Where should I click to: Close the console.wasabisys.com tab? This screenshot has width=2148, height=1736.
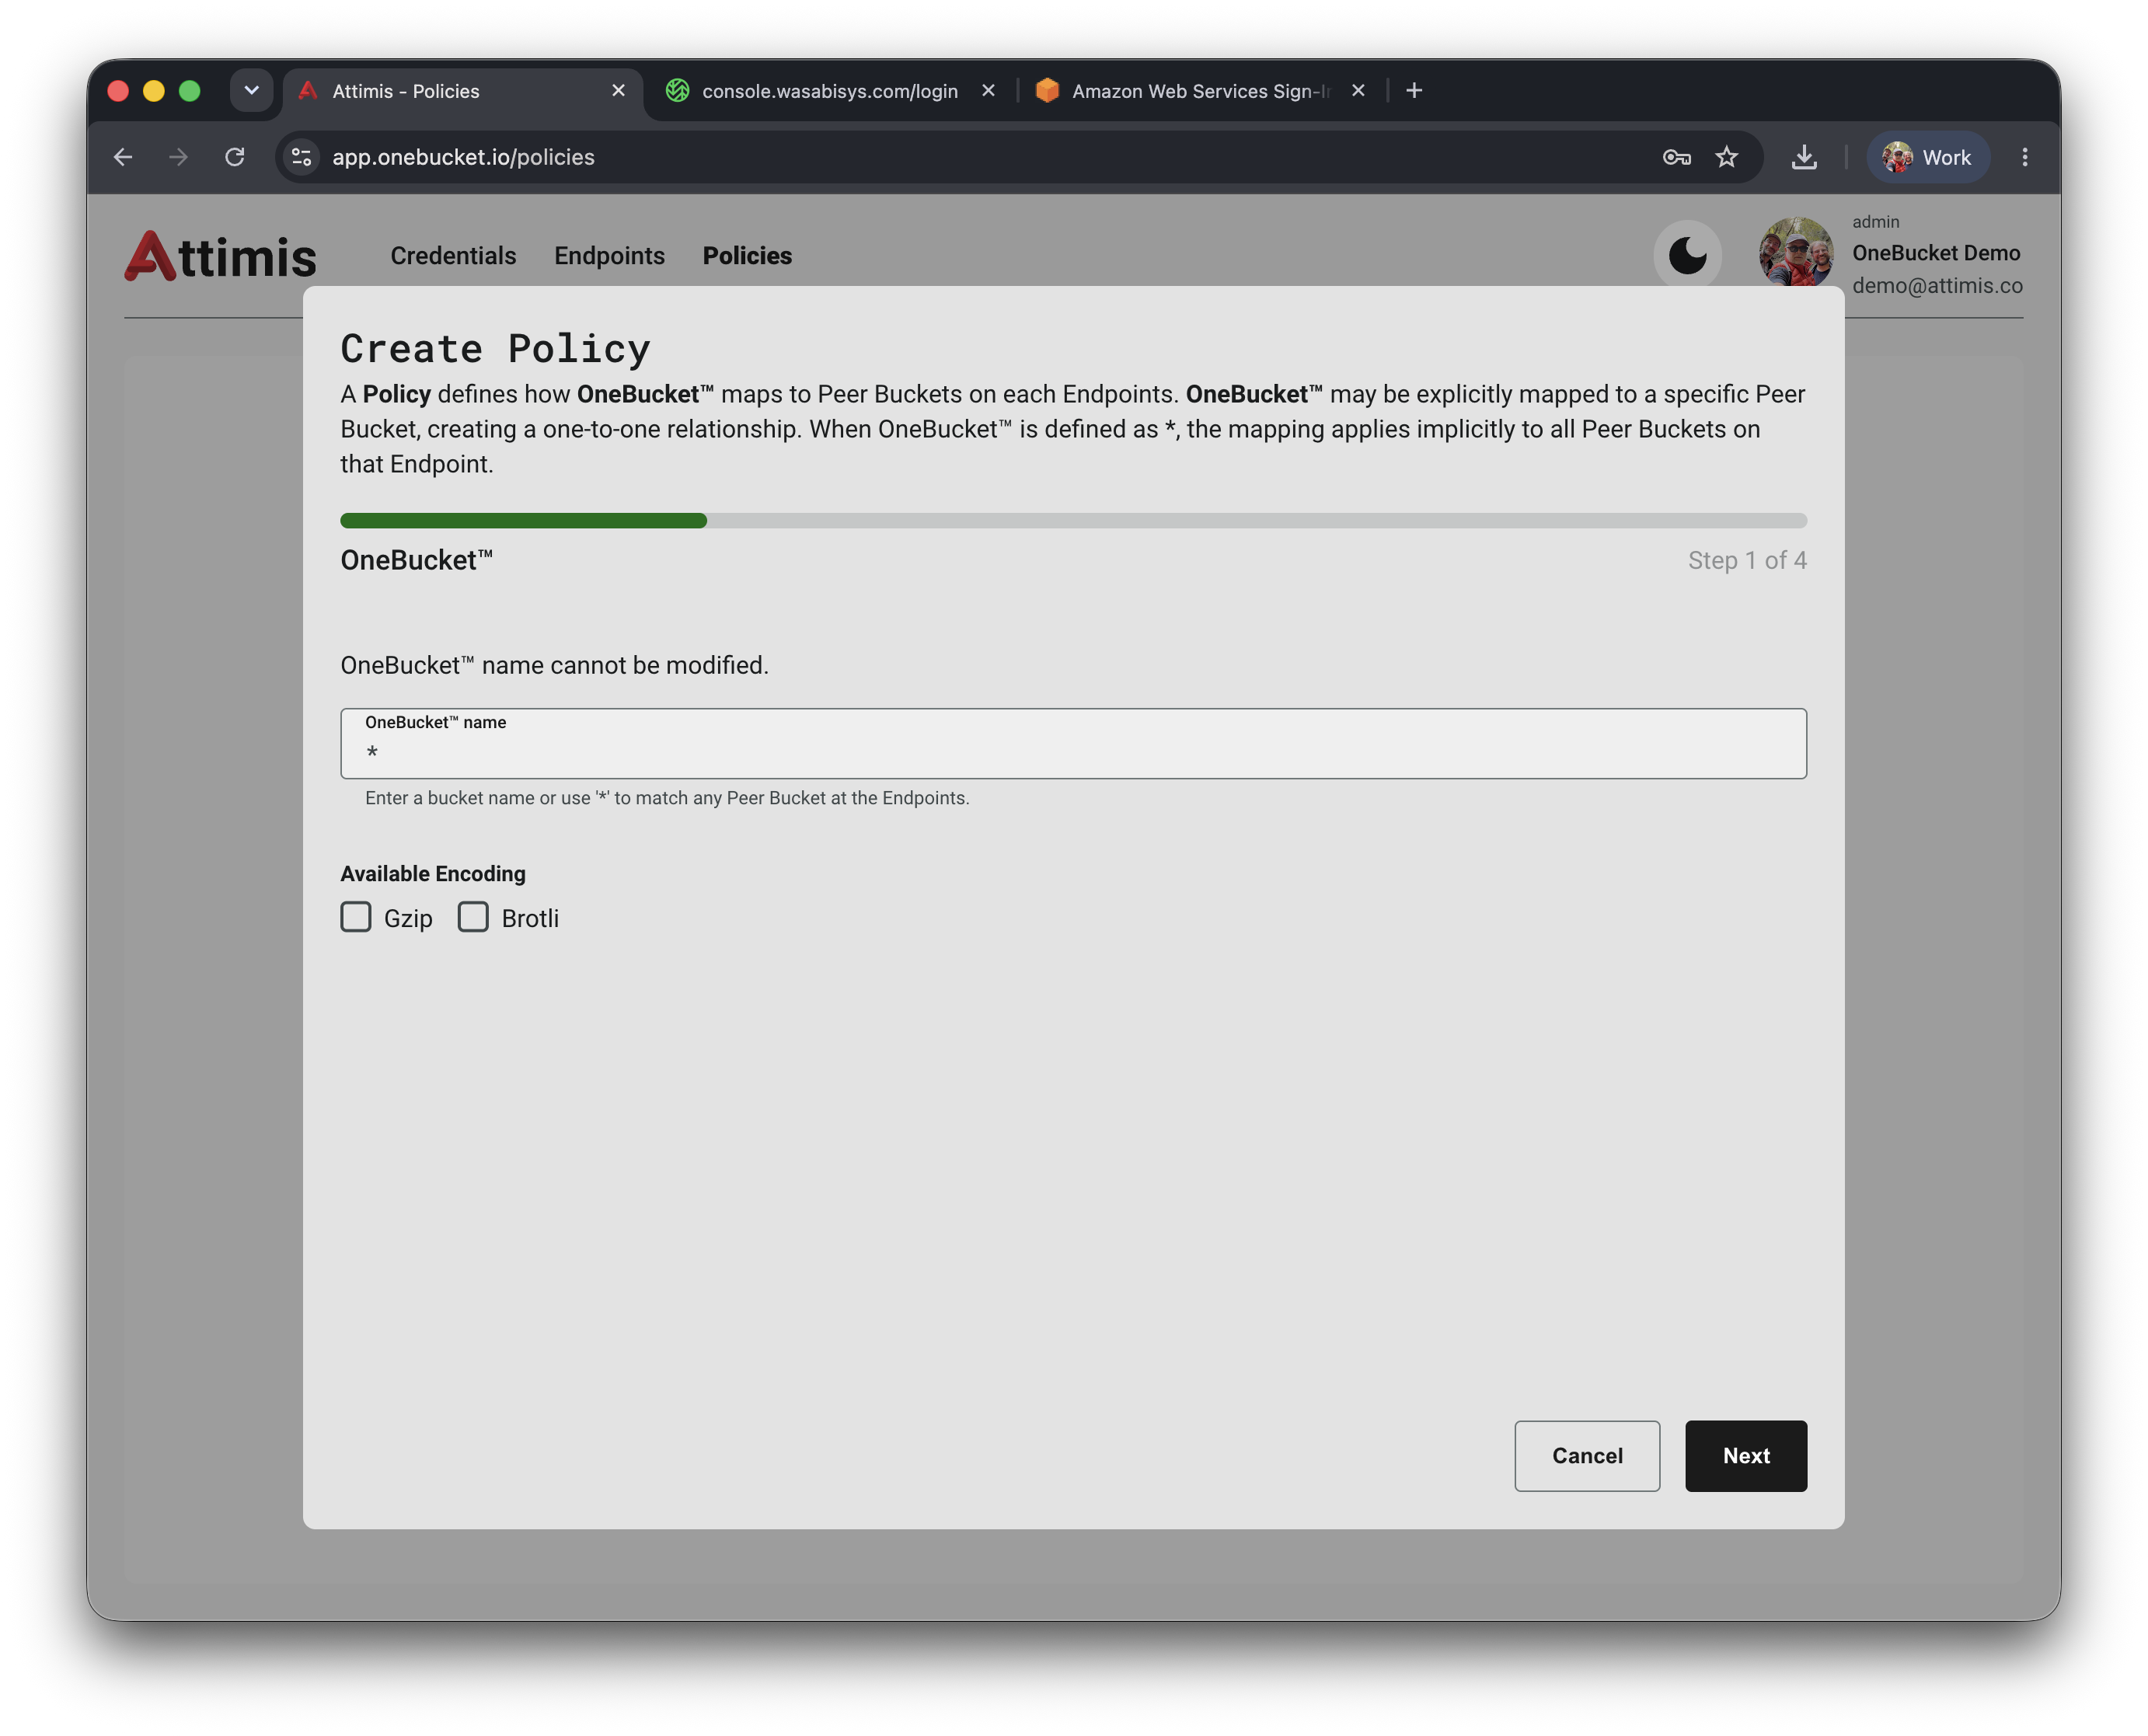tap(988, 91)
